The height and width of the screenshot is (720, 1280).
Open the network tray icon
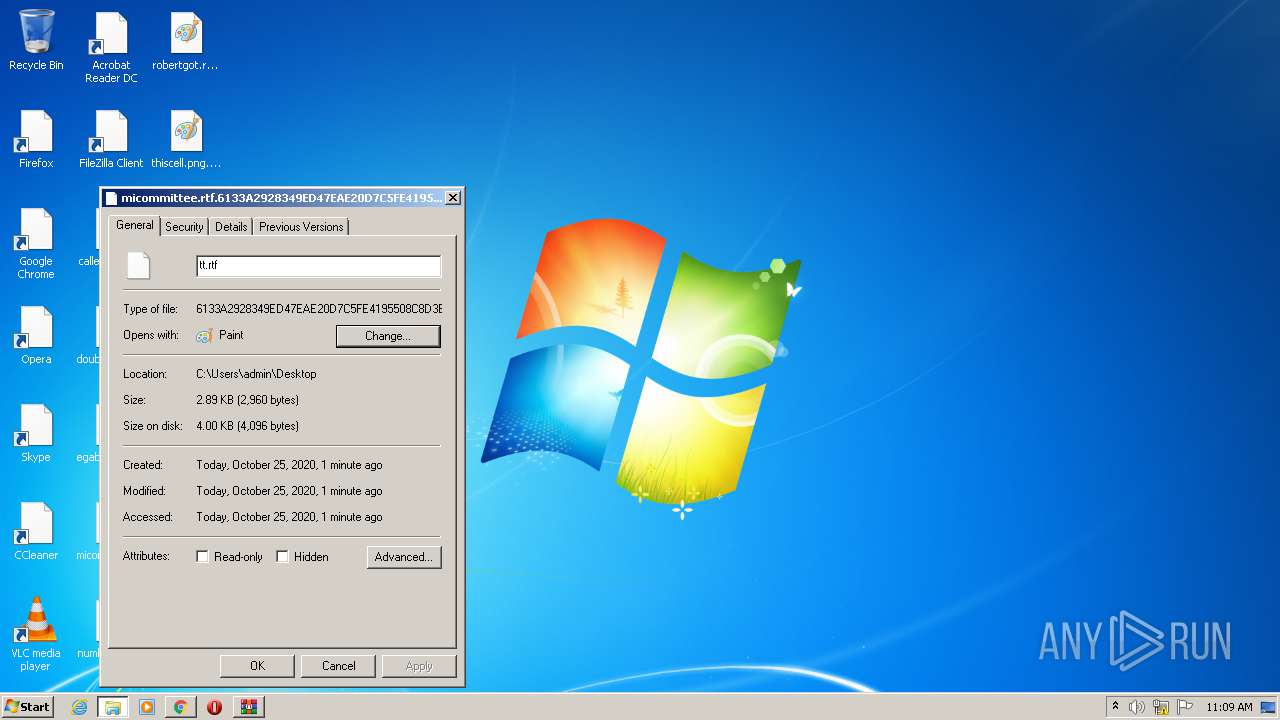(x=1161, y=707)
